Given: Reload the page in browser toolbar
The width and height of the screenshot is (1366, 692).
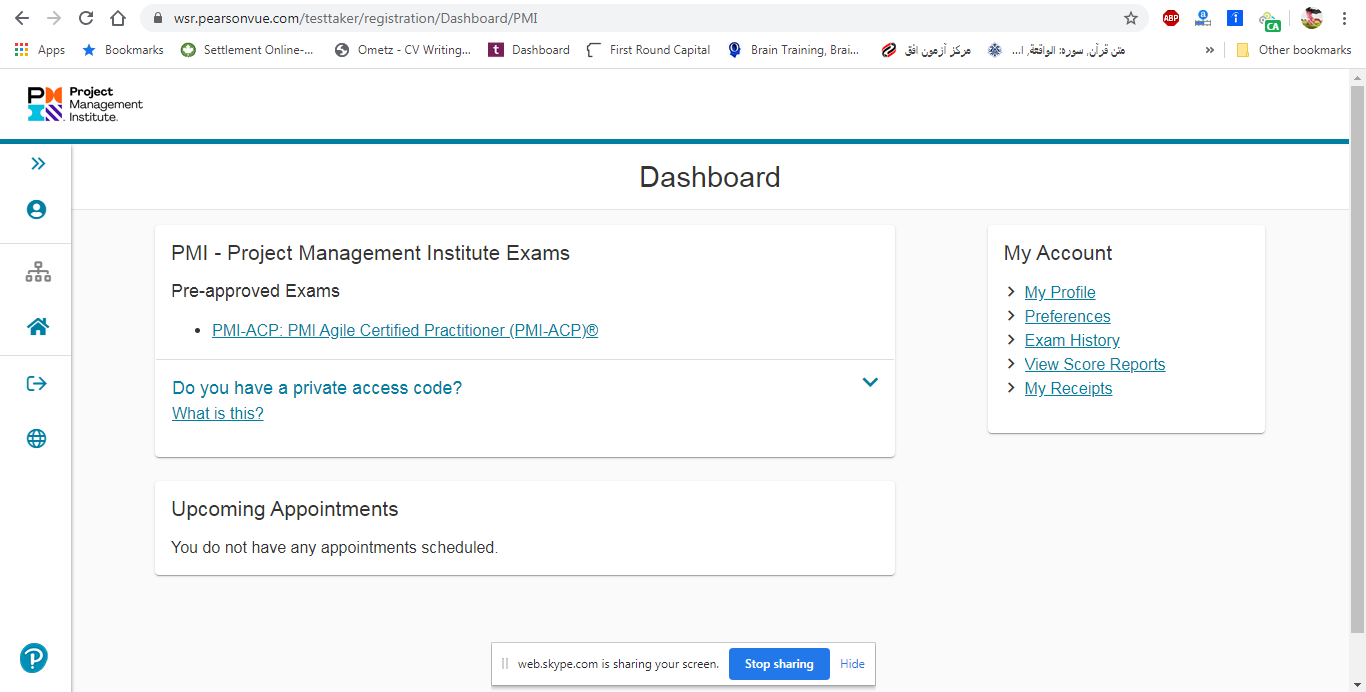Looking at the screenshot, I should pos(86,18).
